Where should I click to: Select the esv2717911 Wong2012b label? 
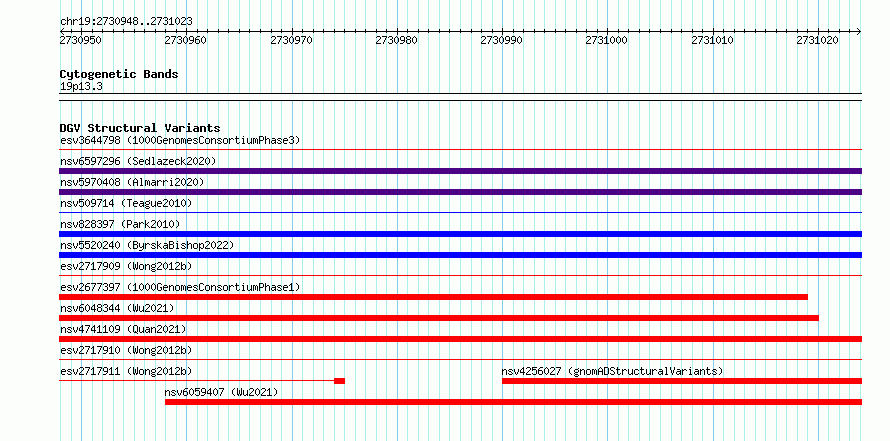click(x=126, y=371)
